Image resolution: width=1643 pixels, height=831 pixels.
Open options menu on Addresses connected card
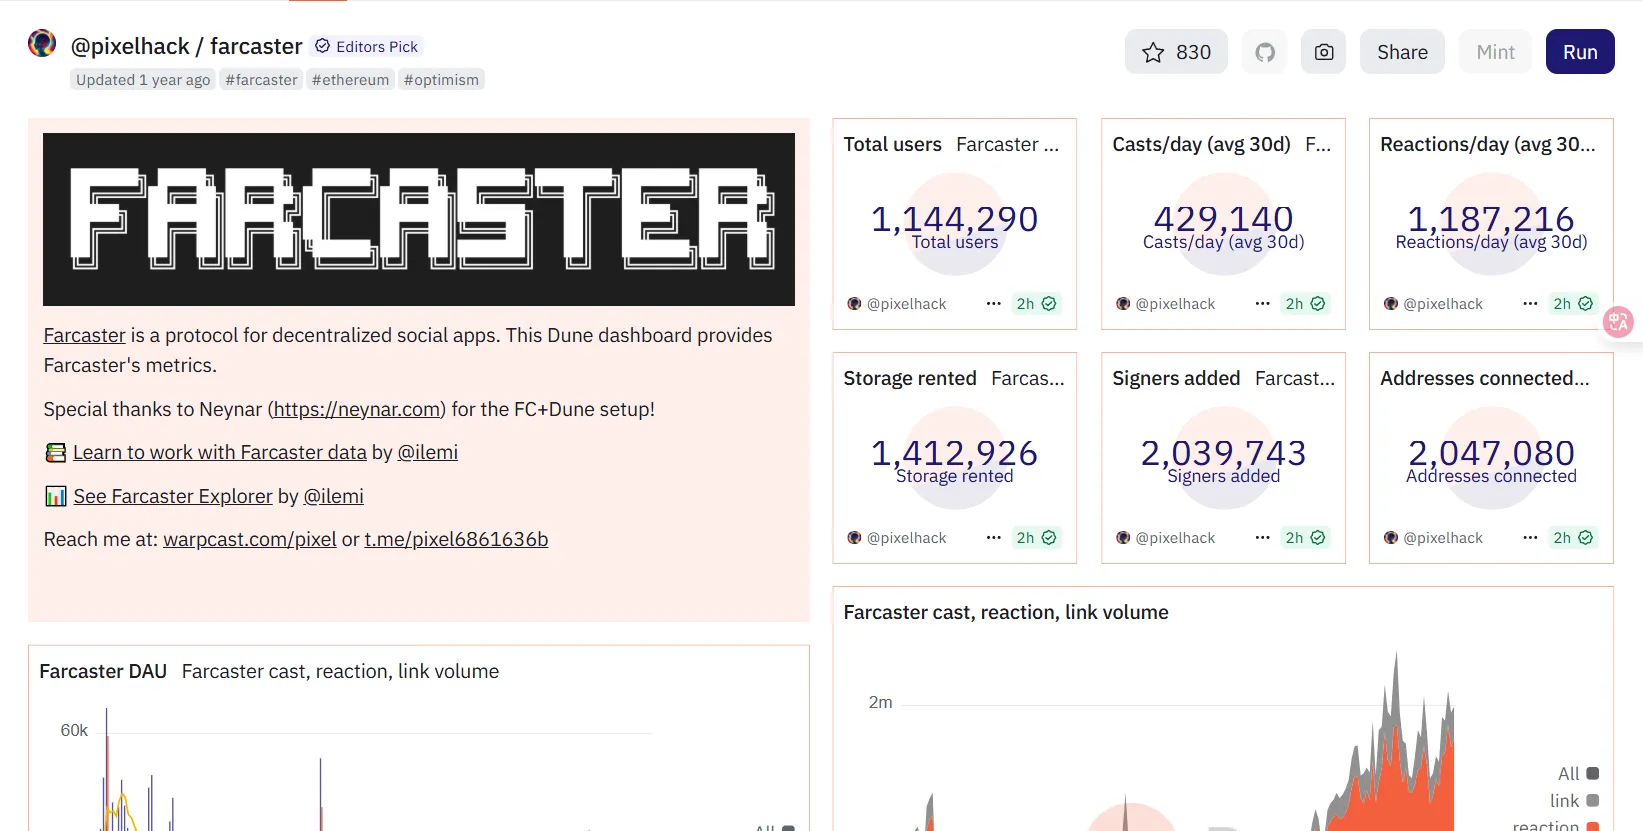click(x=1530, y=537)
